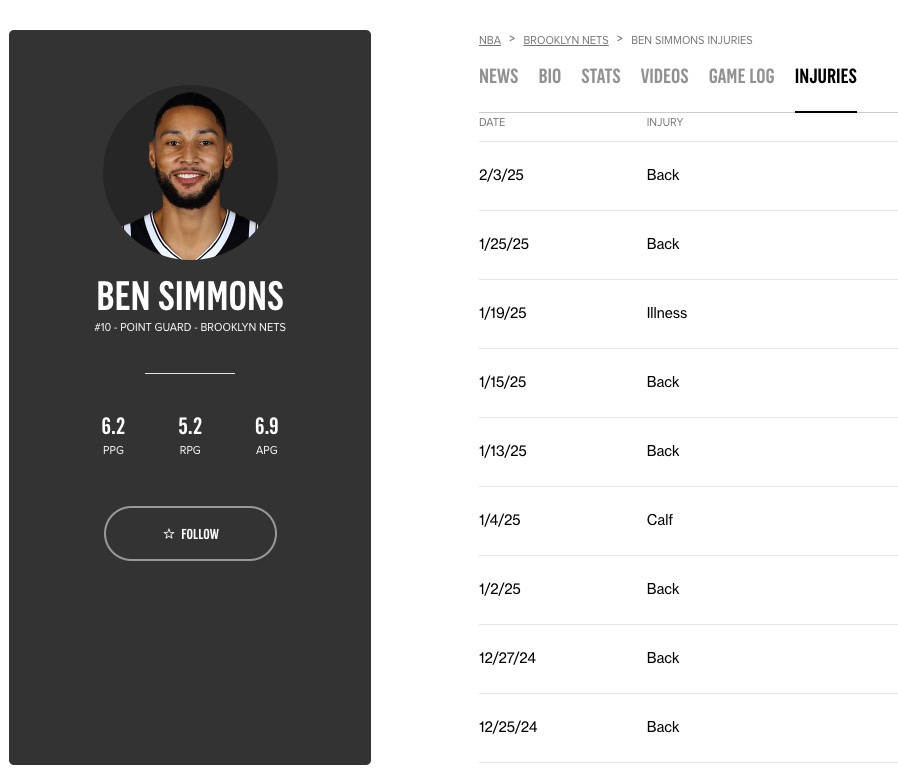Switch to the Bio tab

click(x=549, y=76)
